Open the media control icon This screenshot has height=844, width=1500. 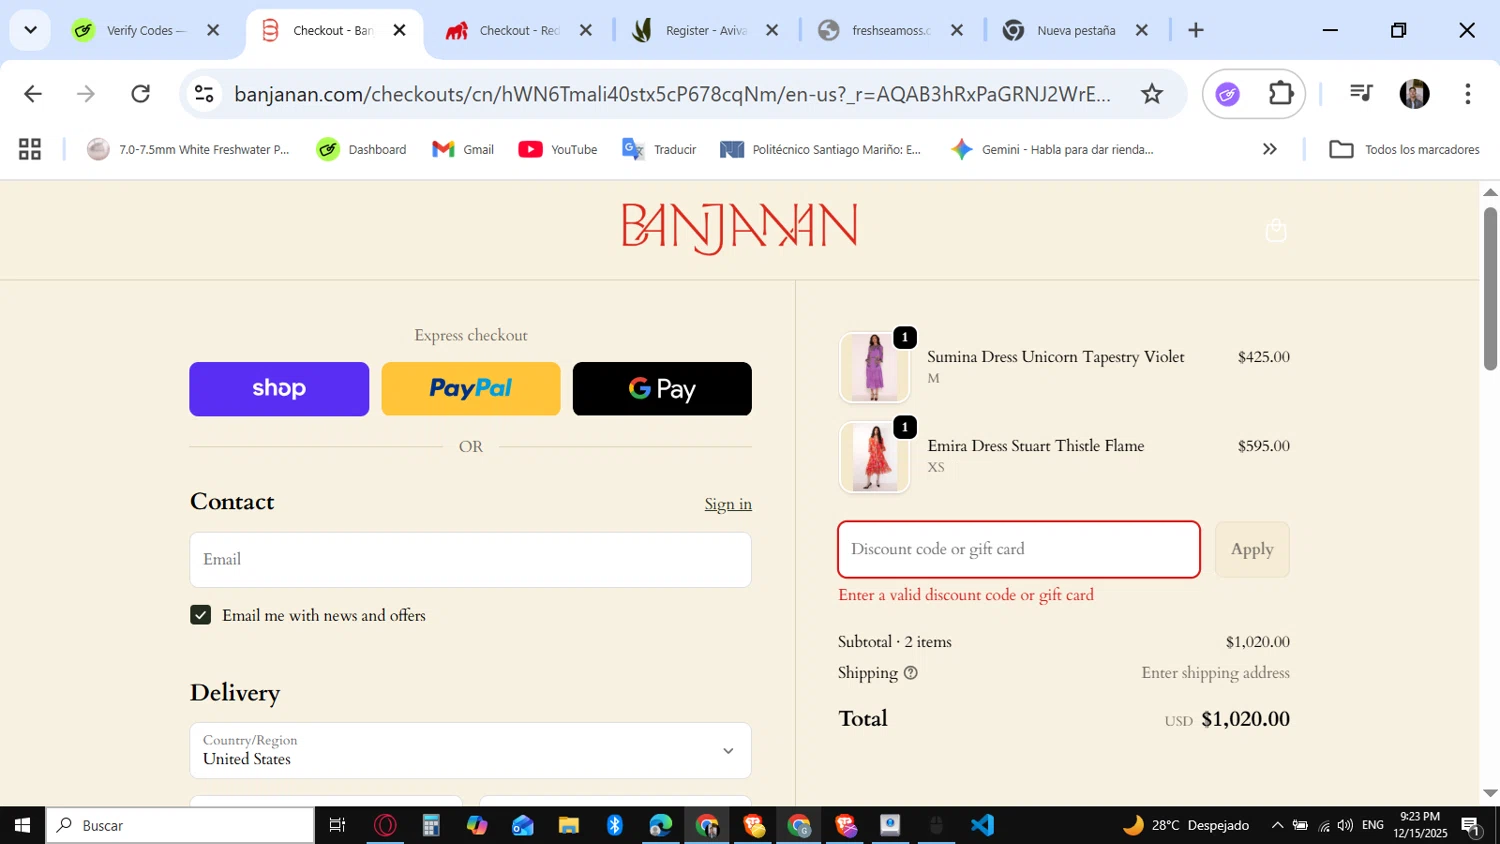click(1360, 93)
